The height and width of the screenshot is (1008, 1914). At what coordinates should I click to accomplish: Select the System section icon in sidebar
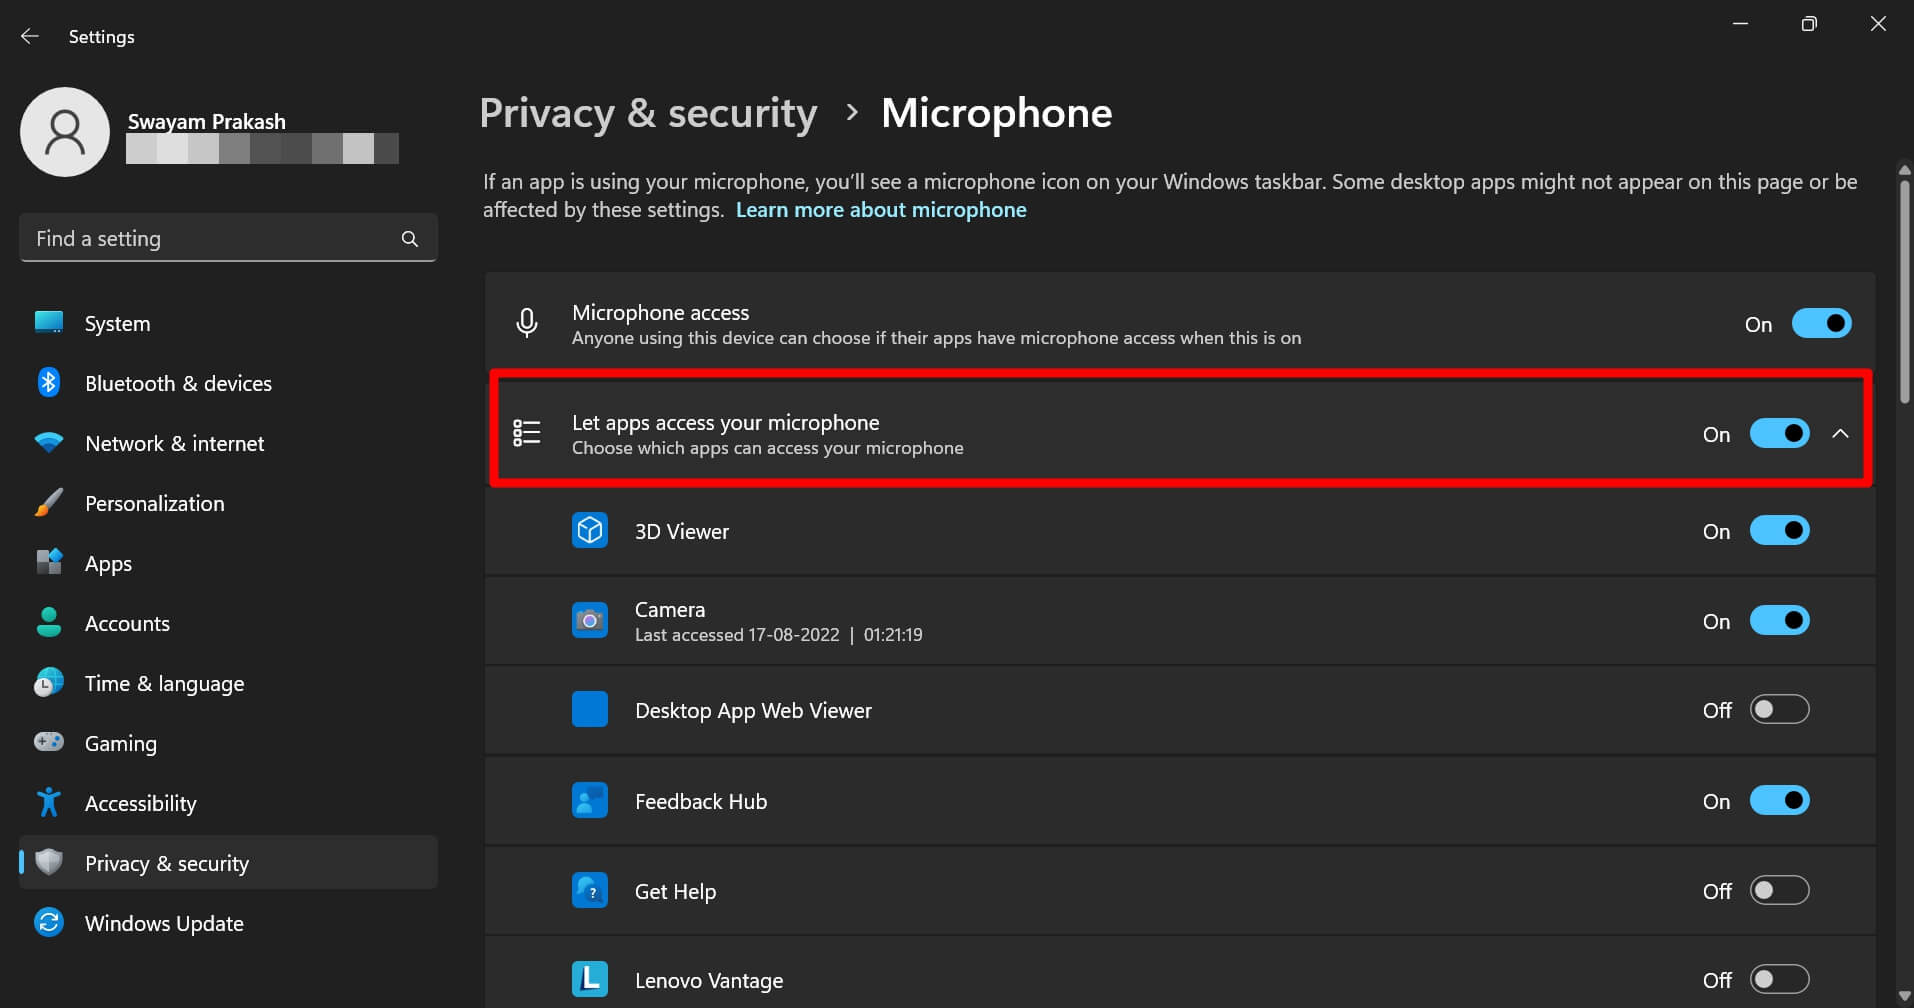click(x=48, y=322)
